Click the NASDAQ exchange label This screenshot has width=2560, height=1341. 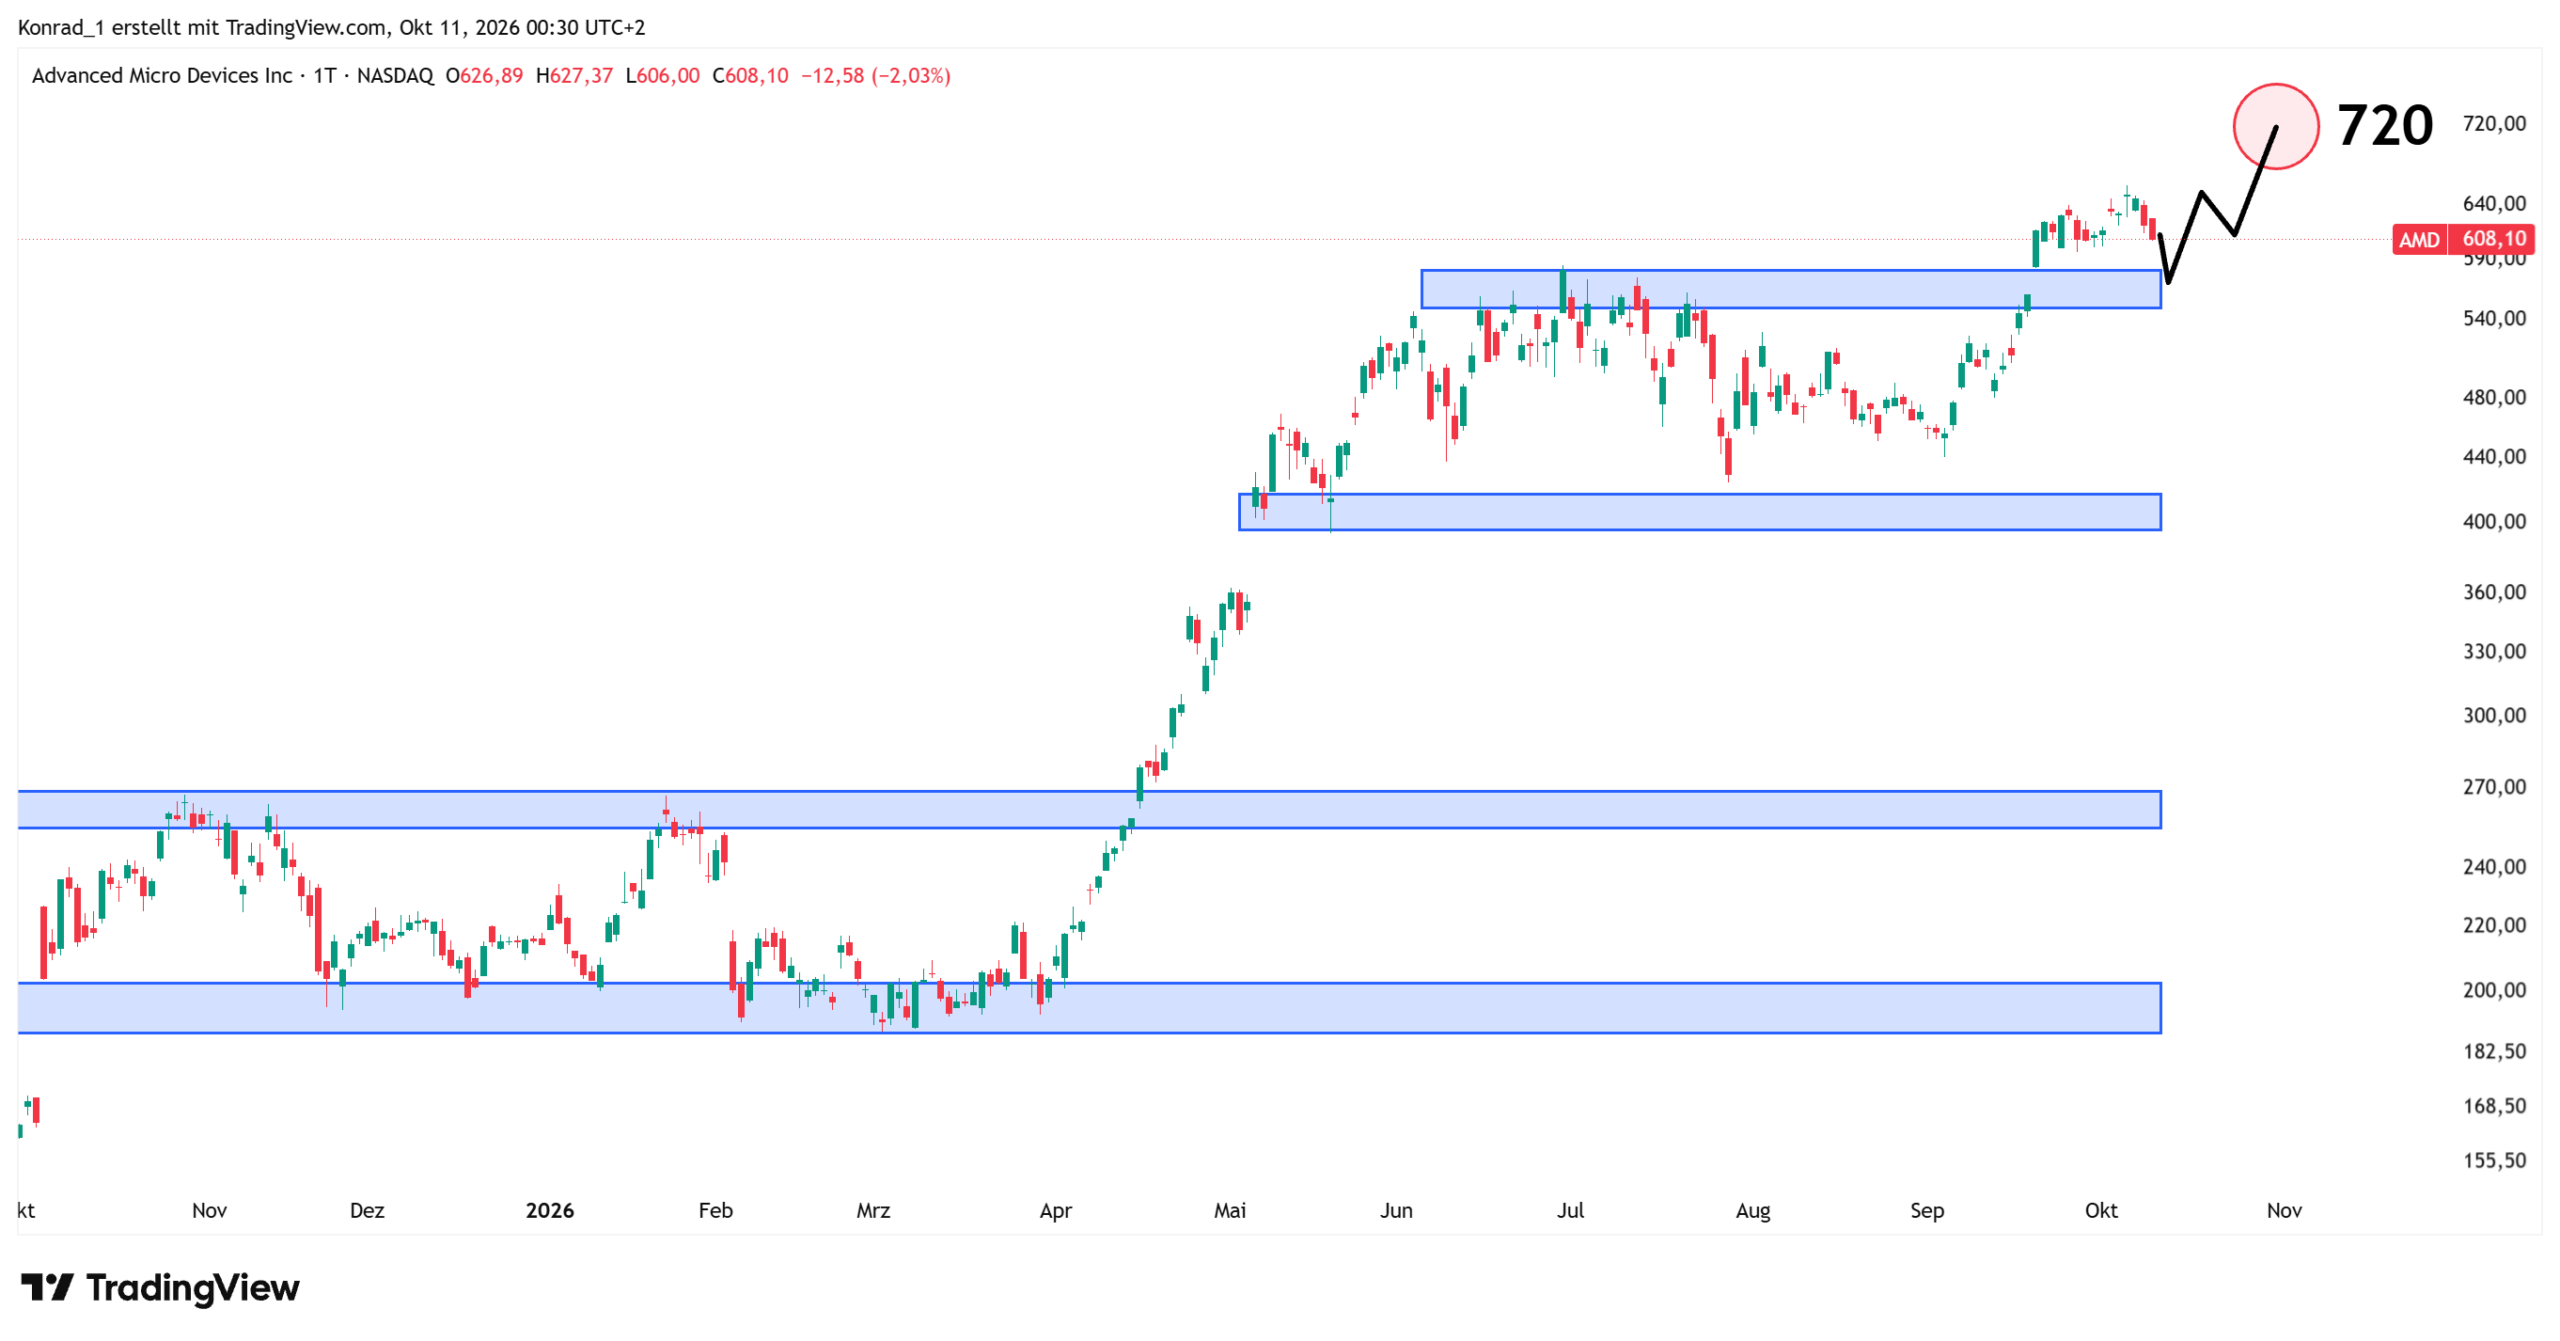[x=395, y=76]
